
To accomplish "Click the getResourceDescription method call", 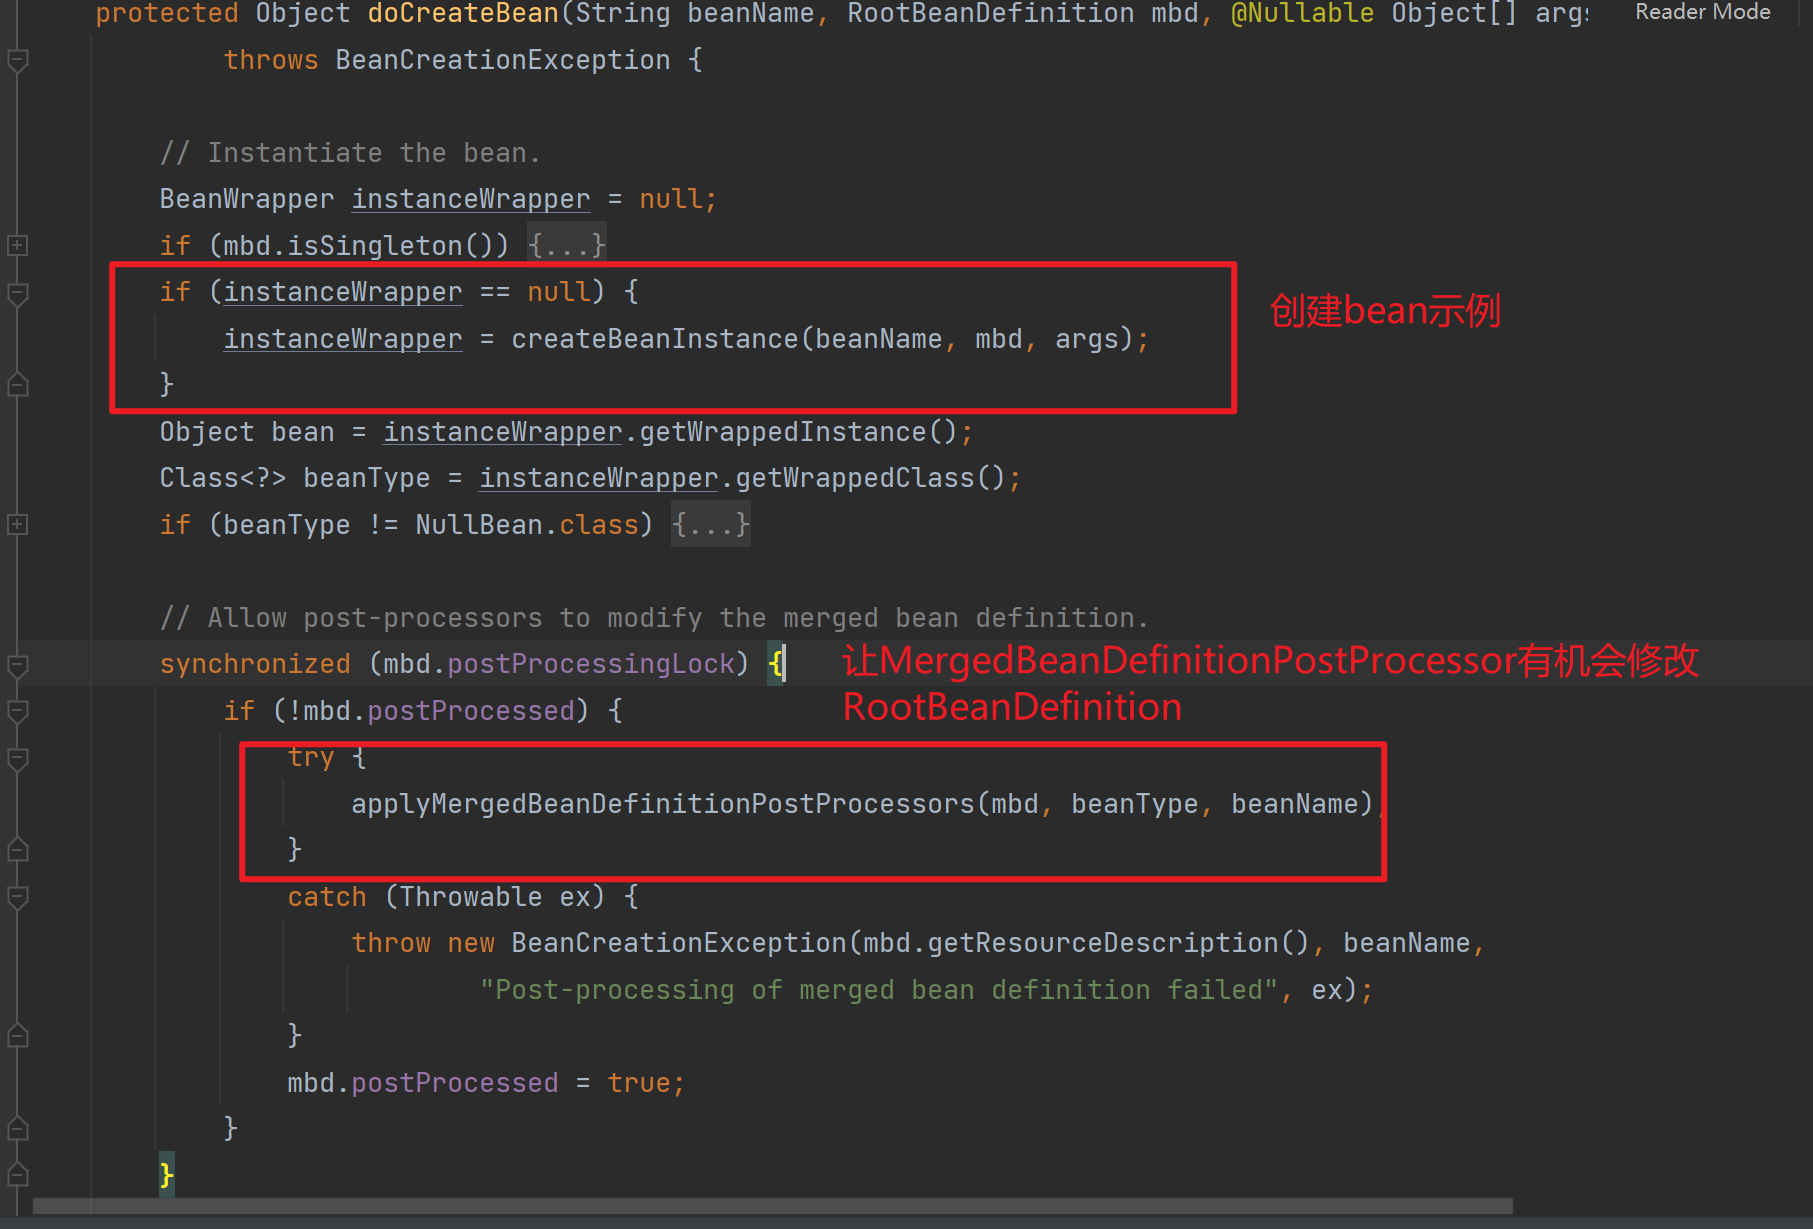I will point(1103,943).
